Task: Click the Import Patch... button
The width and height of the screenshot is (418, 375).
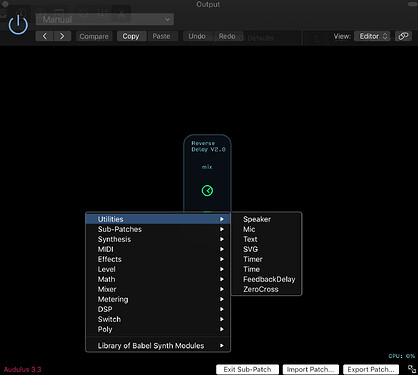Action: (310, 369)
